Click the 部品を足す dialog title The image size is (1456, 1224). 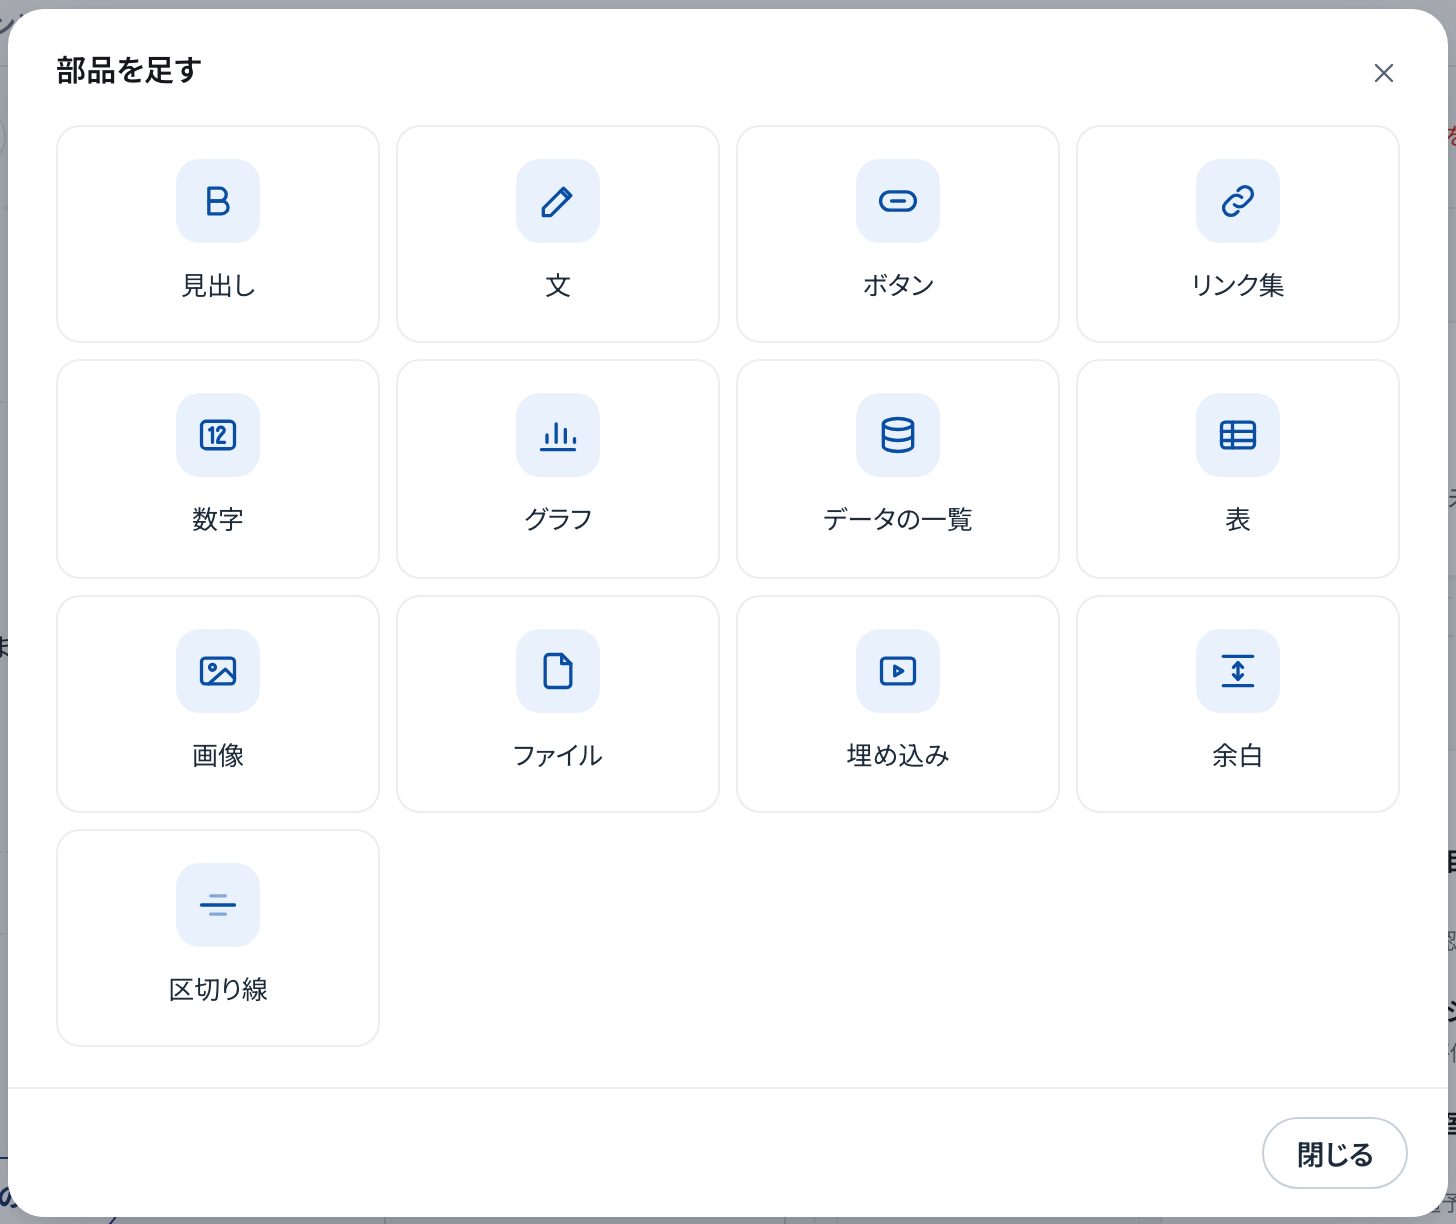tap(129, 71)
